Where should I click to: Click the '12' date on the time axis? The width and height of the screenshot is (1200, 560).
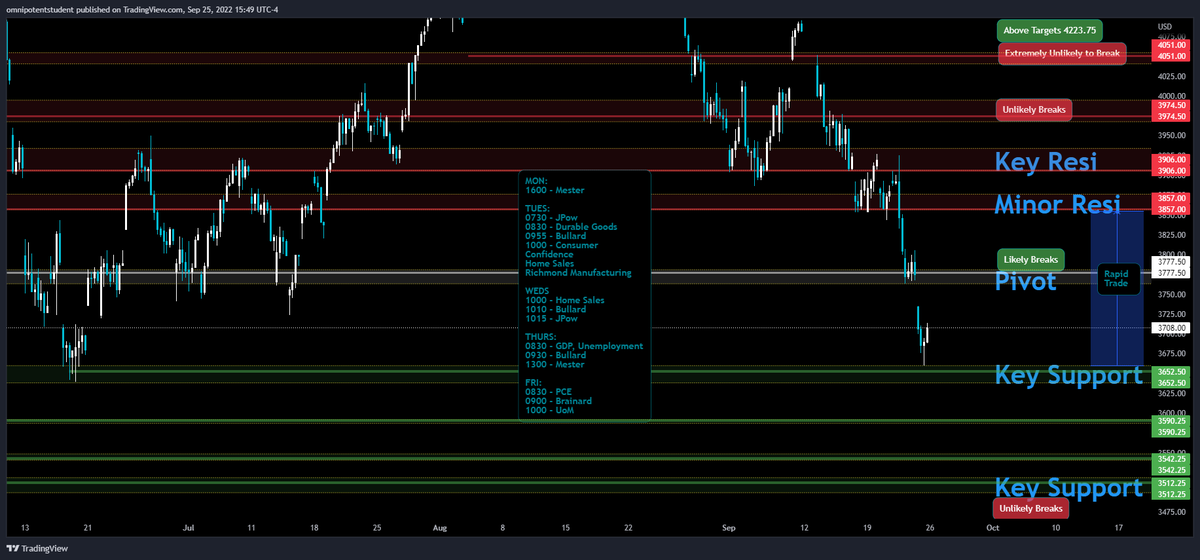[804, 526]
